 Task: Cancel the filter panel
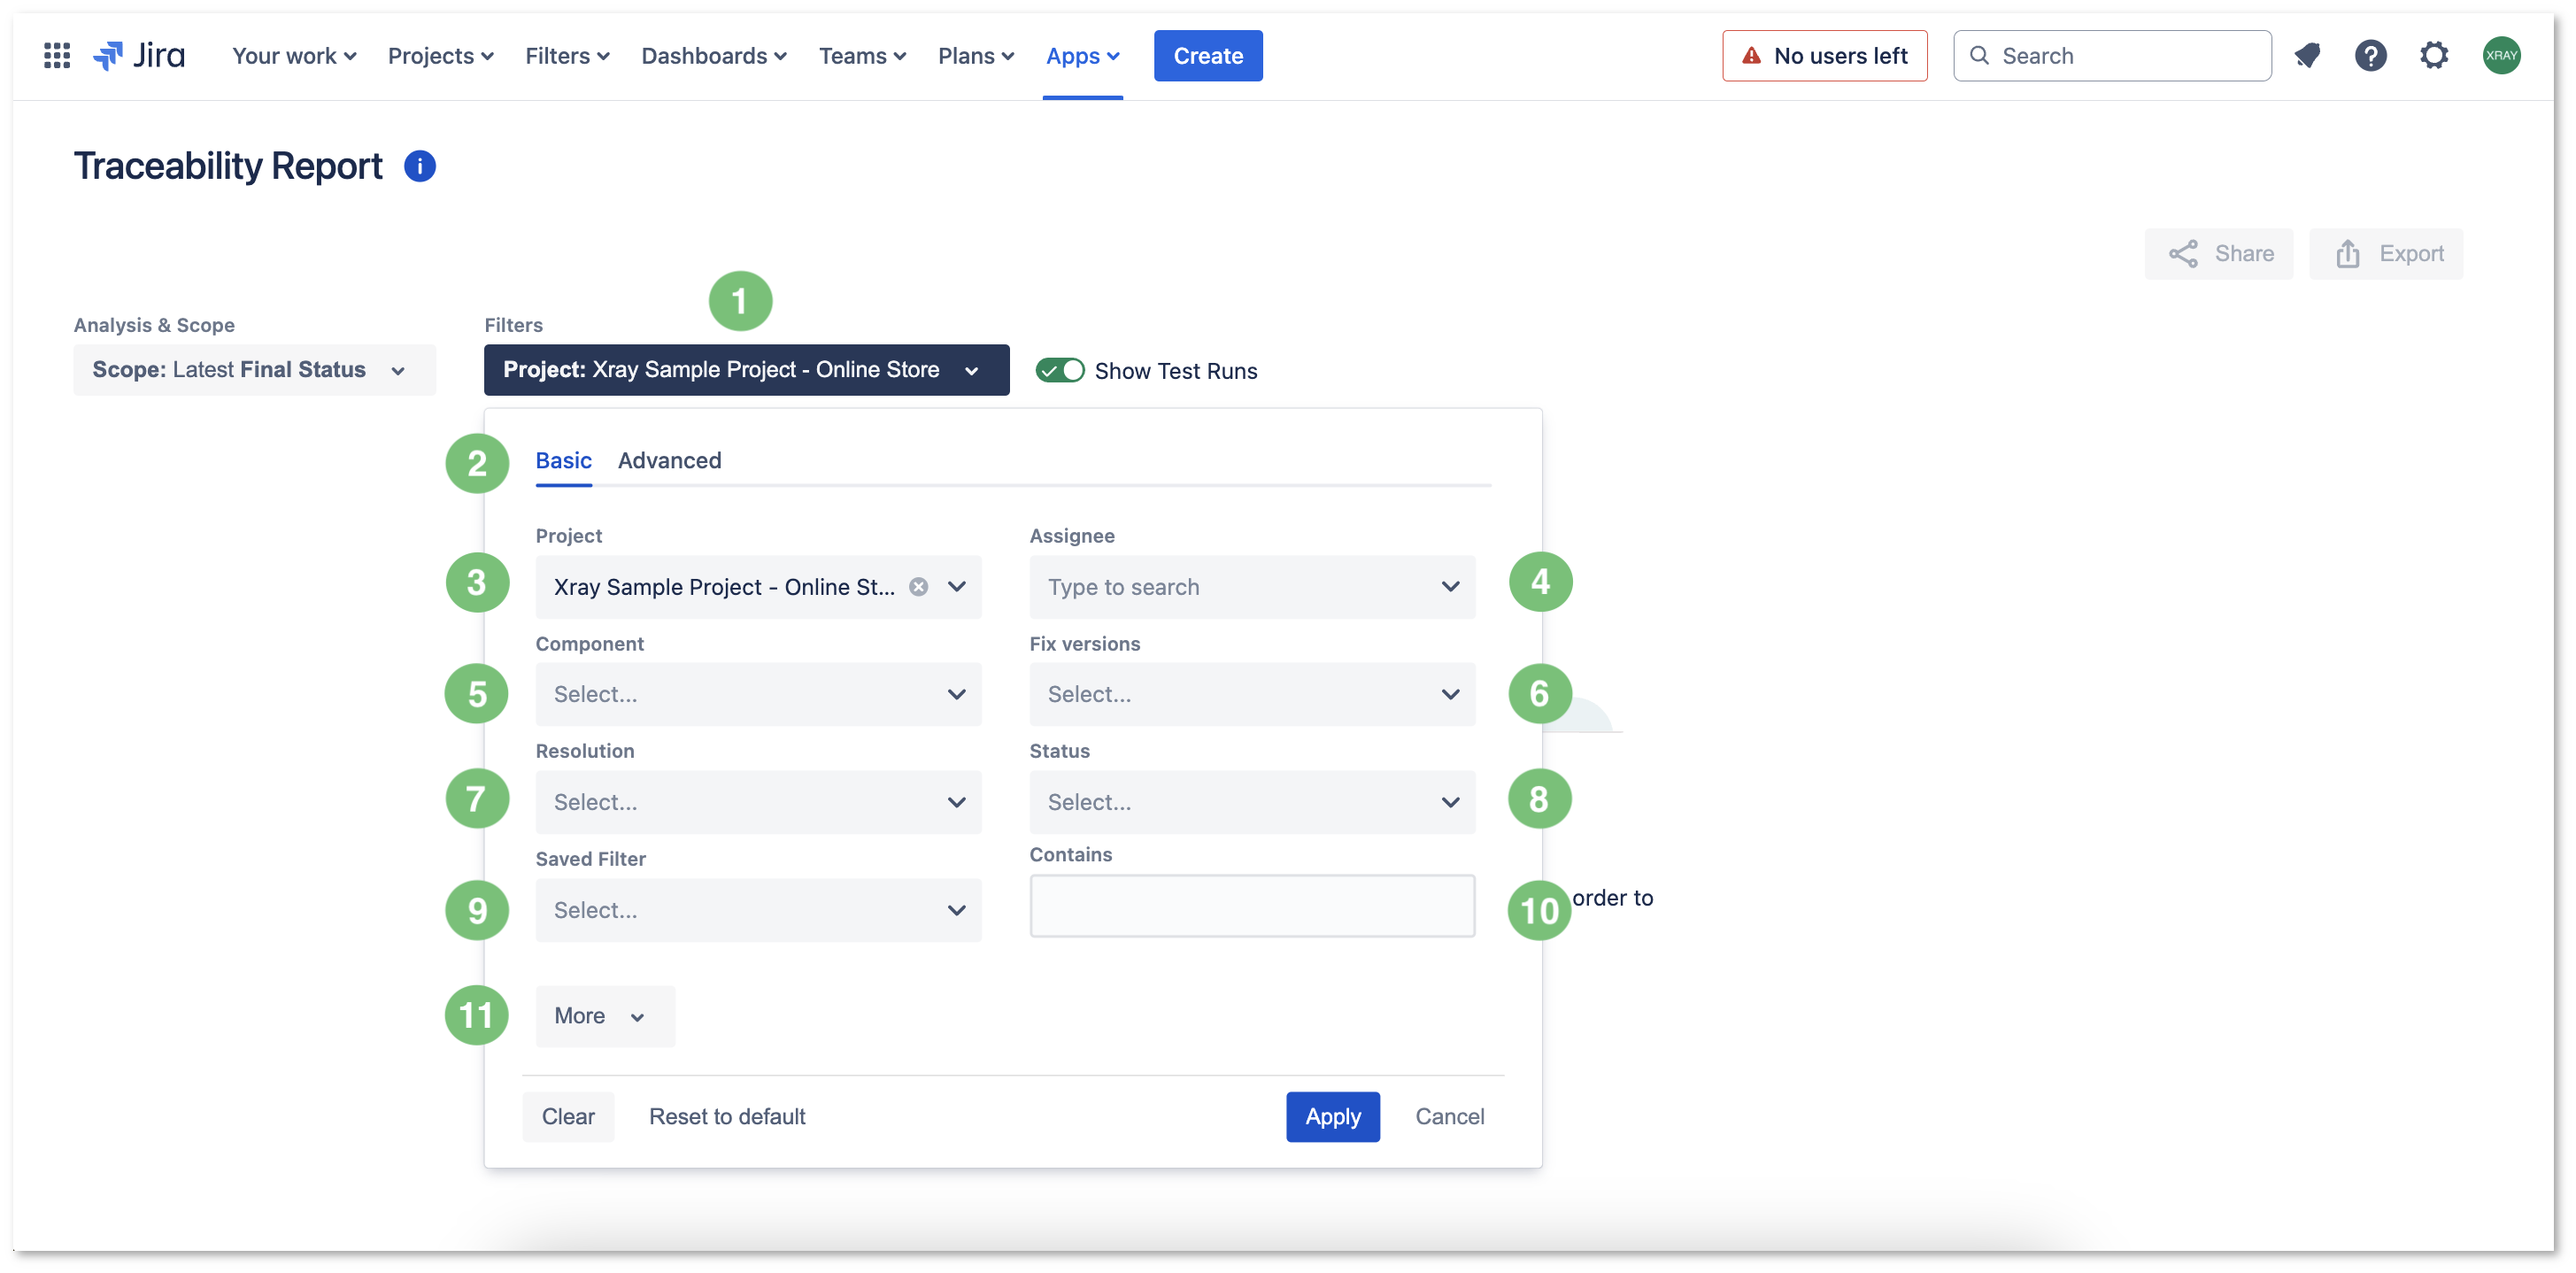1449,1117
